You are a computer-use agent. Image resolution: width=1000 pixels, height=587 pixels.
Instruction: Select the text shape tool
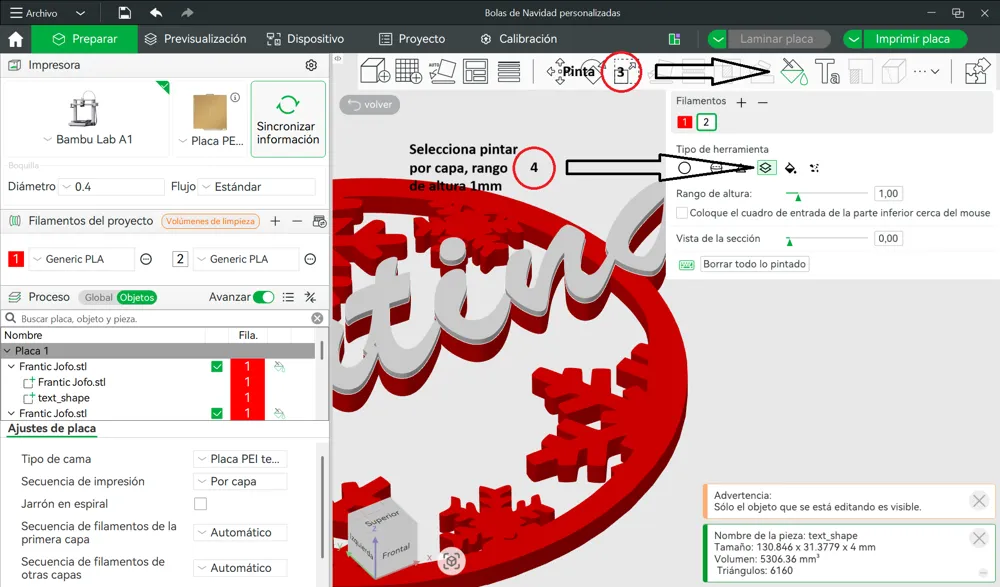coord(827,71)
